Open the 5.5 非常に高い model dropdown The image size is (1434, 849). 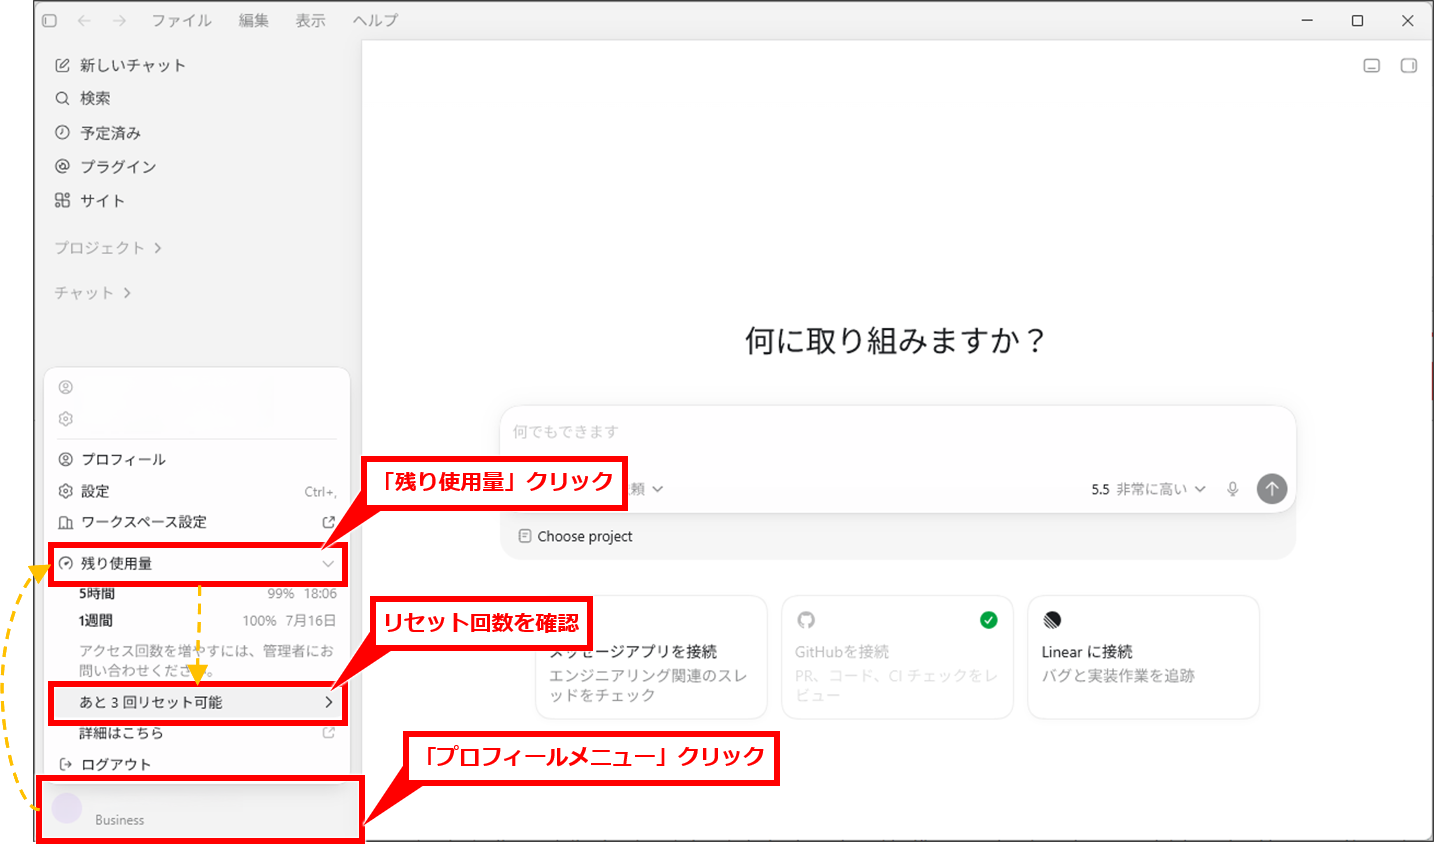[x=1148, y=489]
